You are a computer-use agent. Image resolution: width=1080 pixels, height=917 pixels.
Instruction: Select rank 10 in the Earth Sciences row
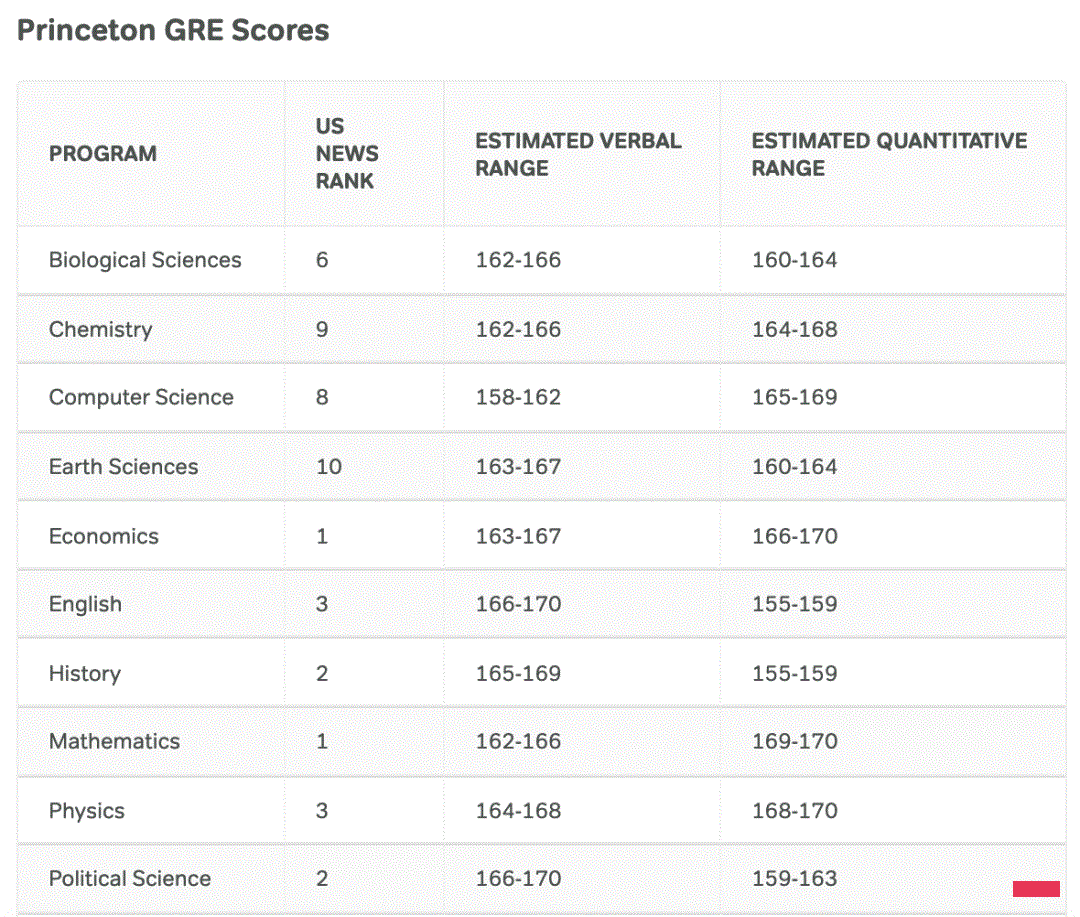(x=329, y=466)
